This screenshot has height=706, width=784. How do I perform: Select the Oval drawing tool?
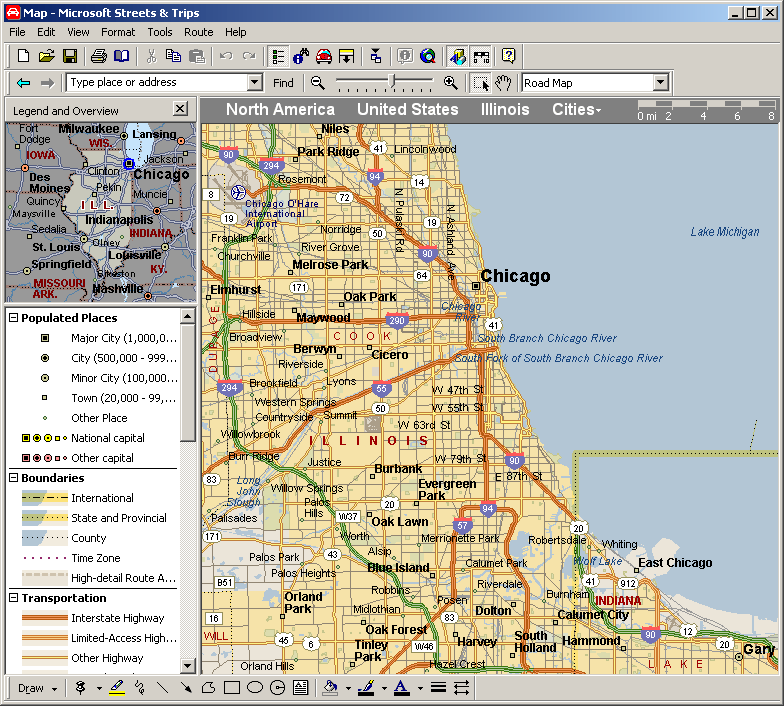254,688
